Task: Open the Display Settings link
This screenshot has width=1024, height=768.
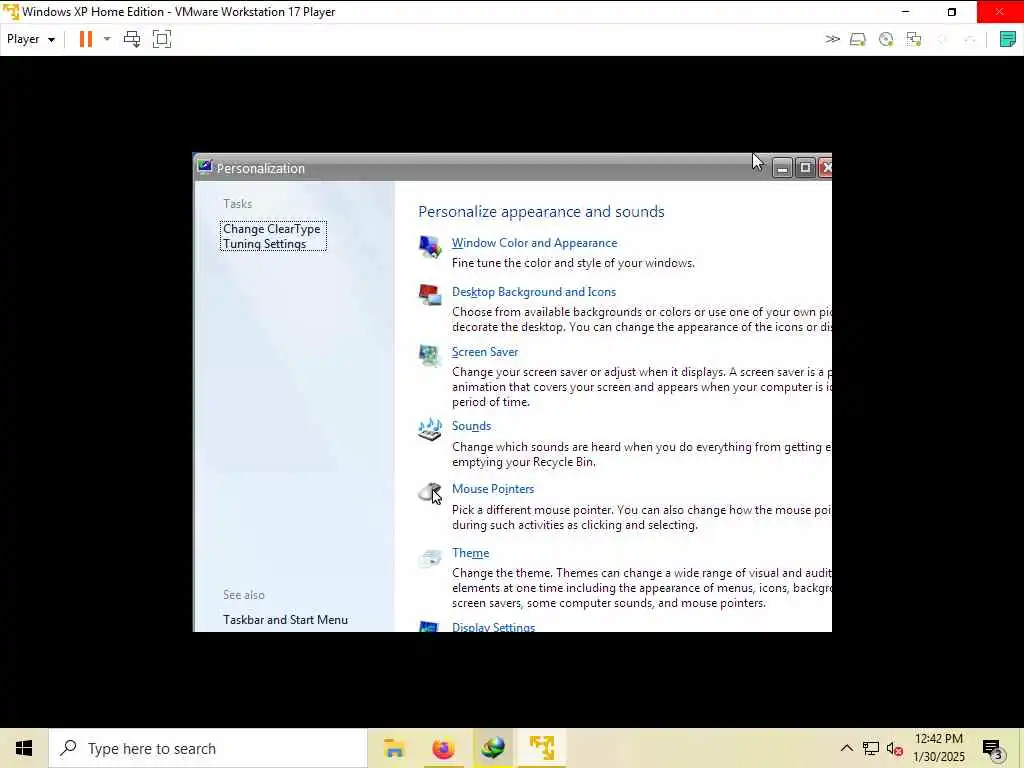Action: (x=493, y=627)
